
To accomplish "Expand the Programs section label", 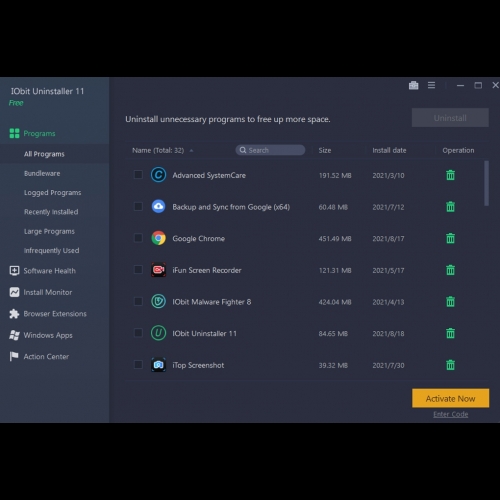I will [x=39, y=134].
